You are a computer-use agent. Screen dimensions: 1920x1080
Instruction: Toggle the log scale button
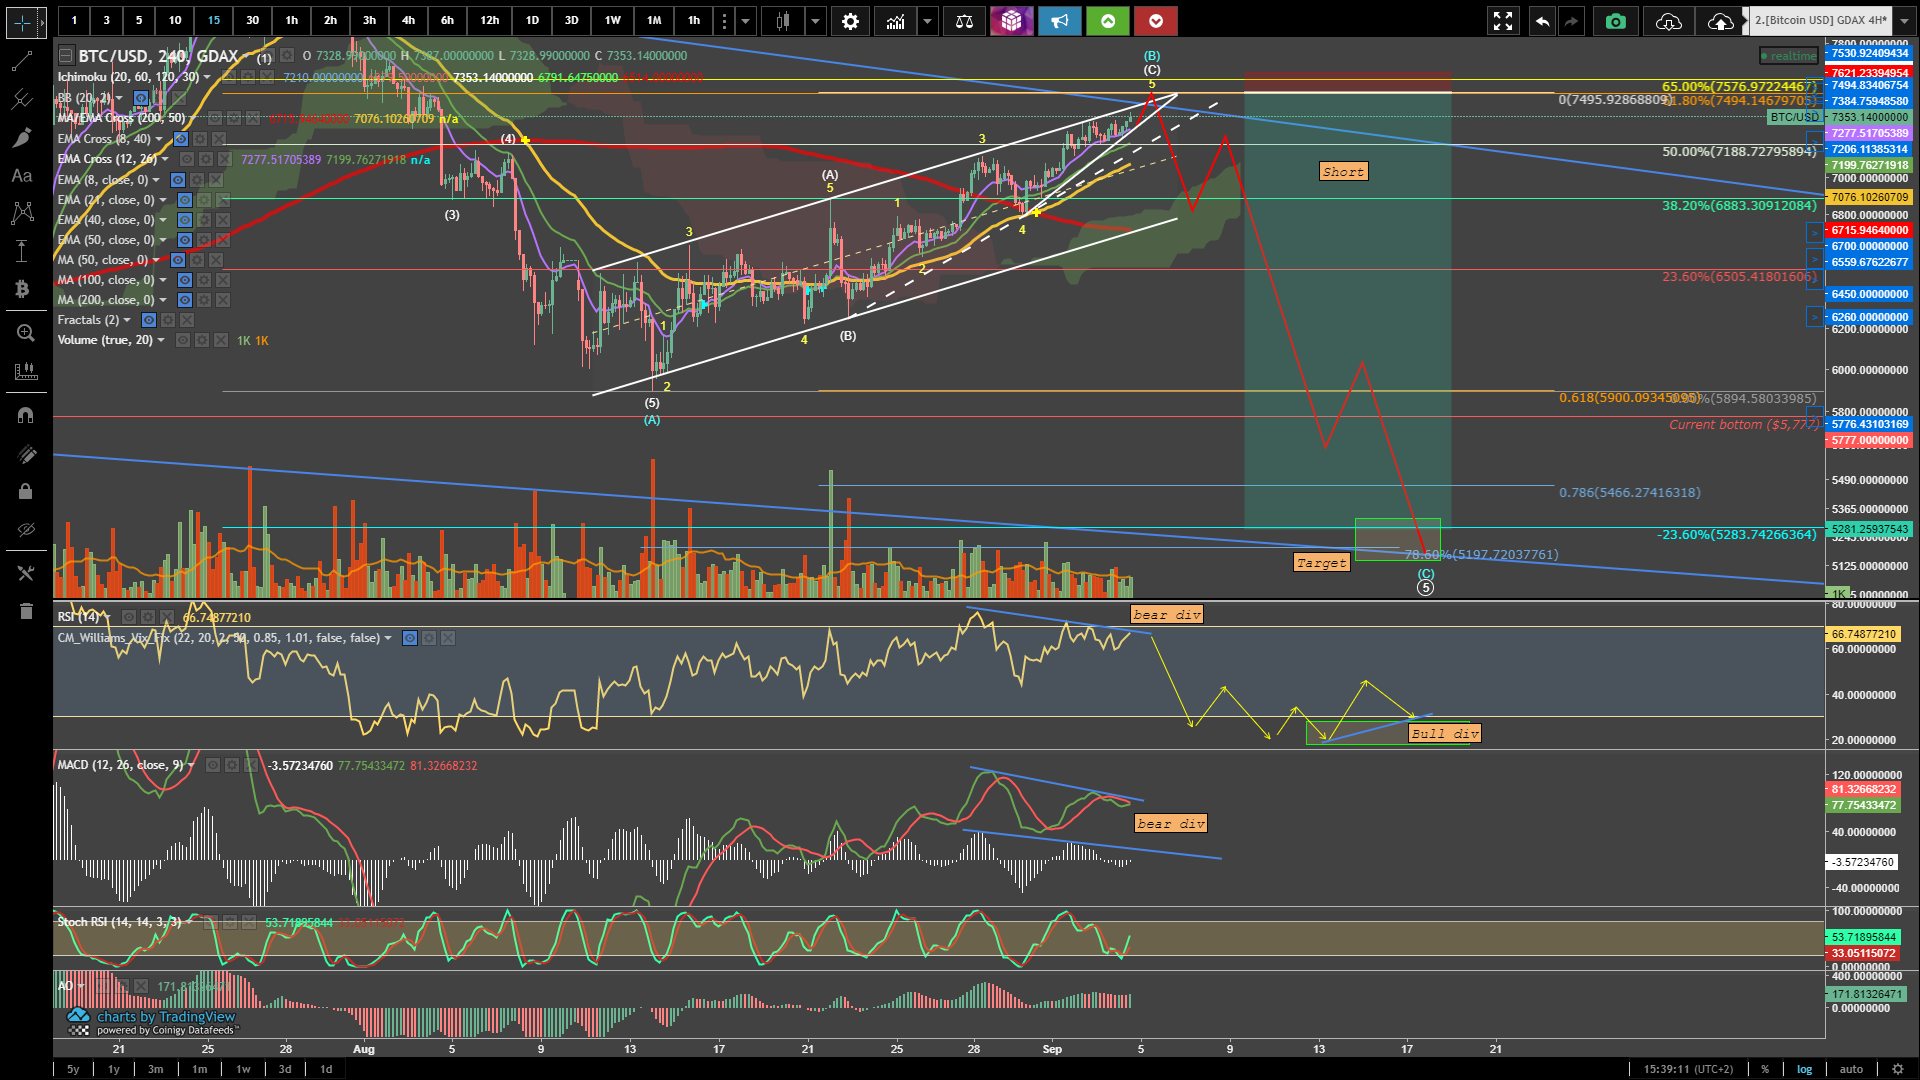coord(1804,1069)
